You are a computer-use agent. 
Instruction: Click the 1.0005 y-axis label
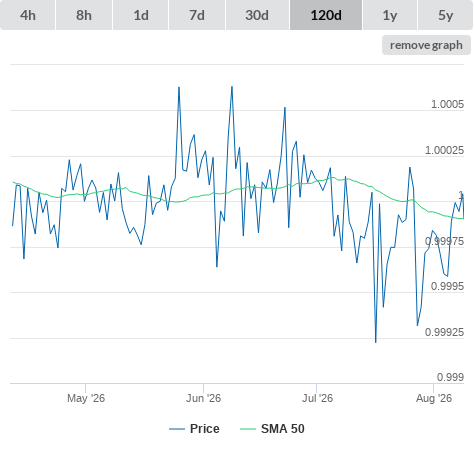click(x=447, y=104)
